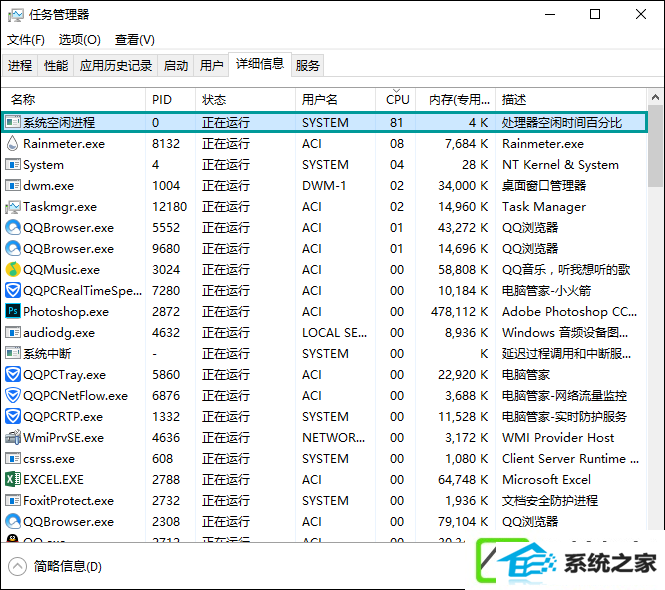Click the QQPCTray.exe shield icon
665x590 pixels.
(13, 375)
